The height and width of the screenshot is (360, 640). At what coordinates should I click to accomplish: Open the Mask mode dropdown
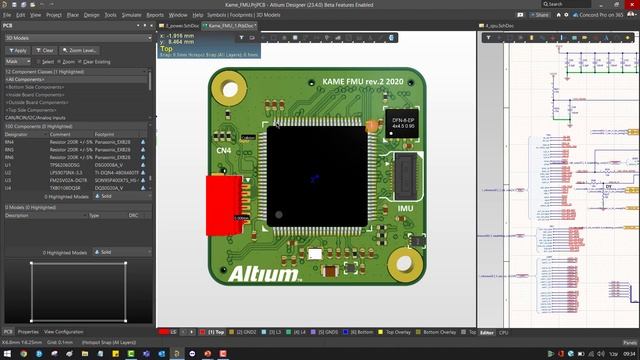point(18,61)
